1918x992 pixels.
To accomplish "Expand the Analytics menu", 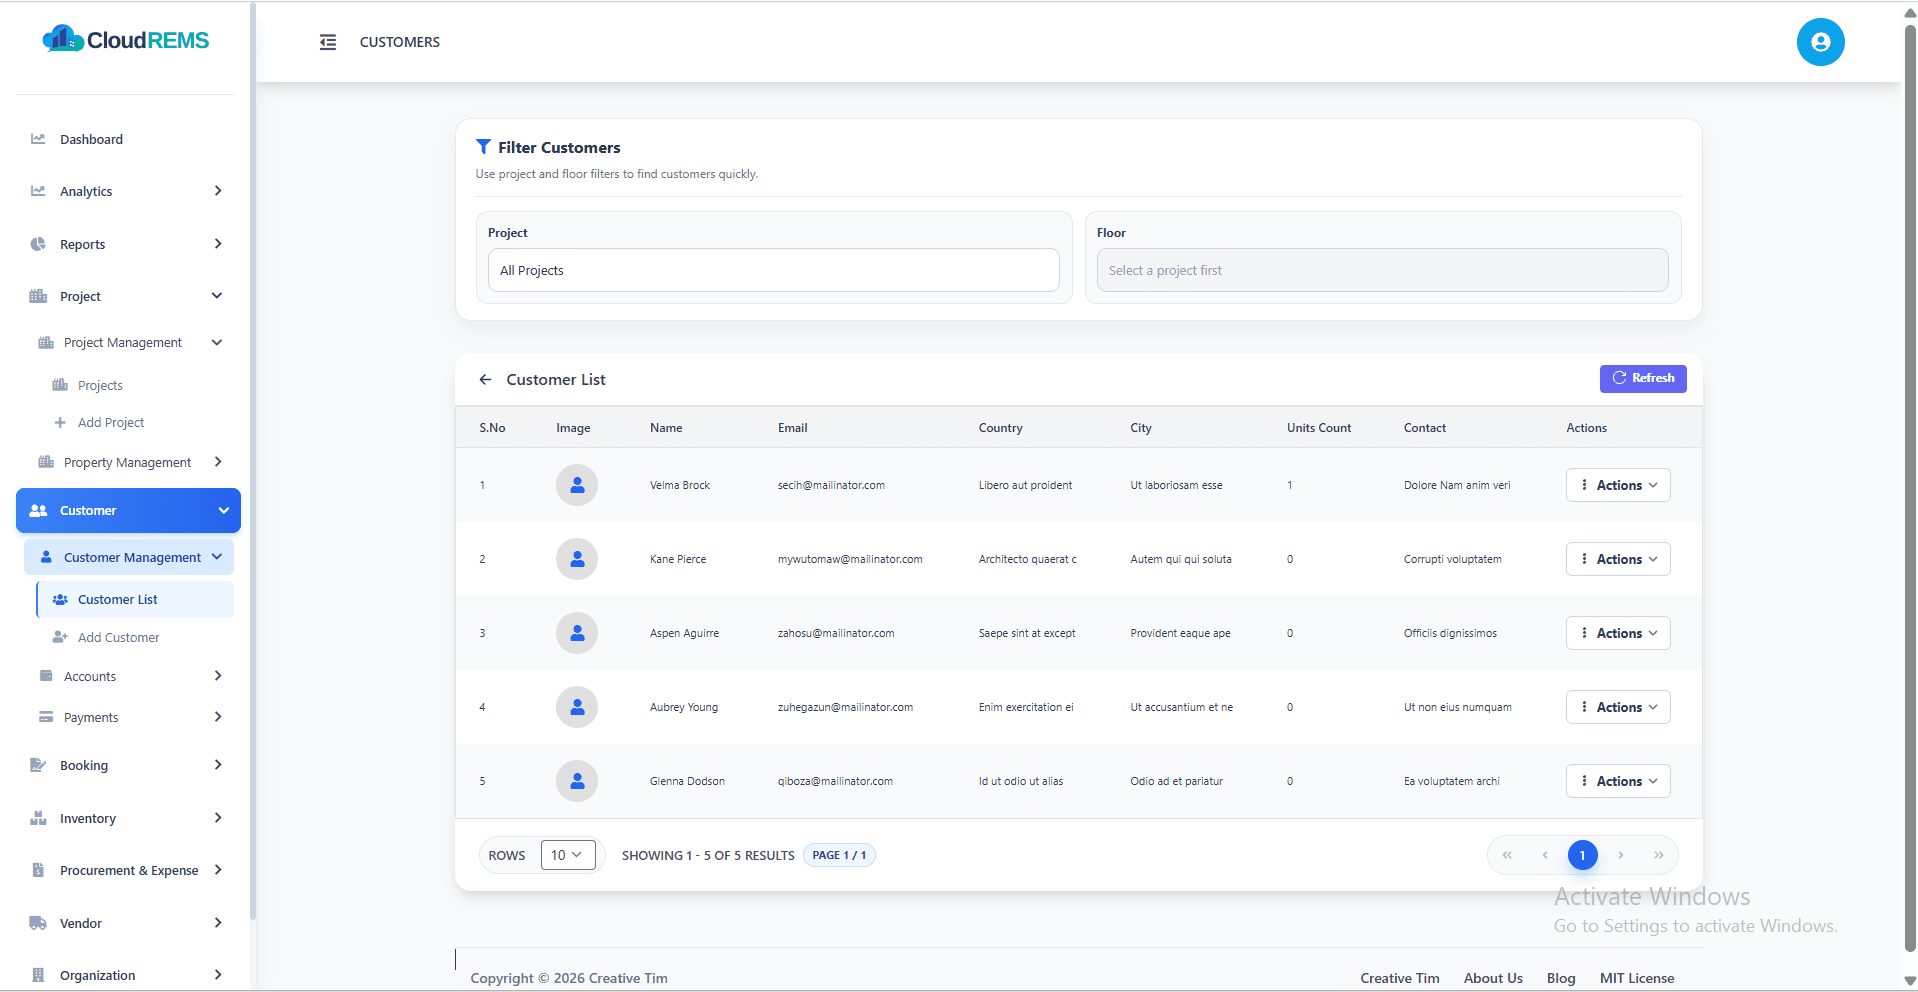I will tap(128, 191).
